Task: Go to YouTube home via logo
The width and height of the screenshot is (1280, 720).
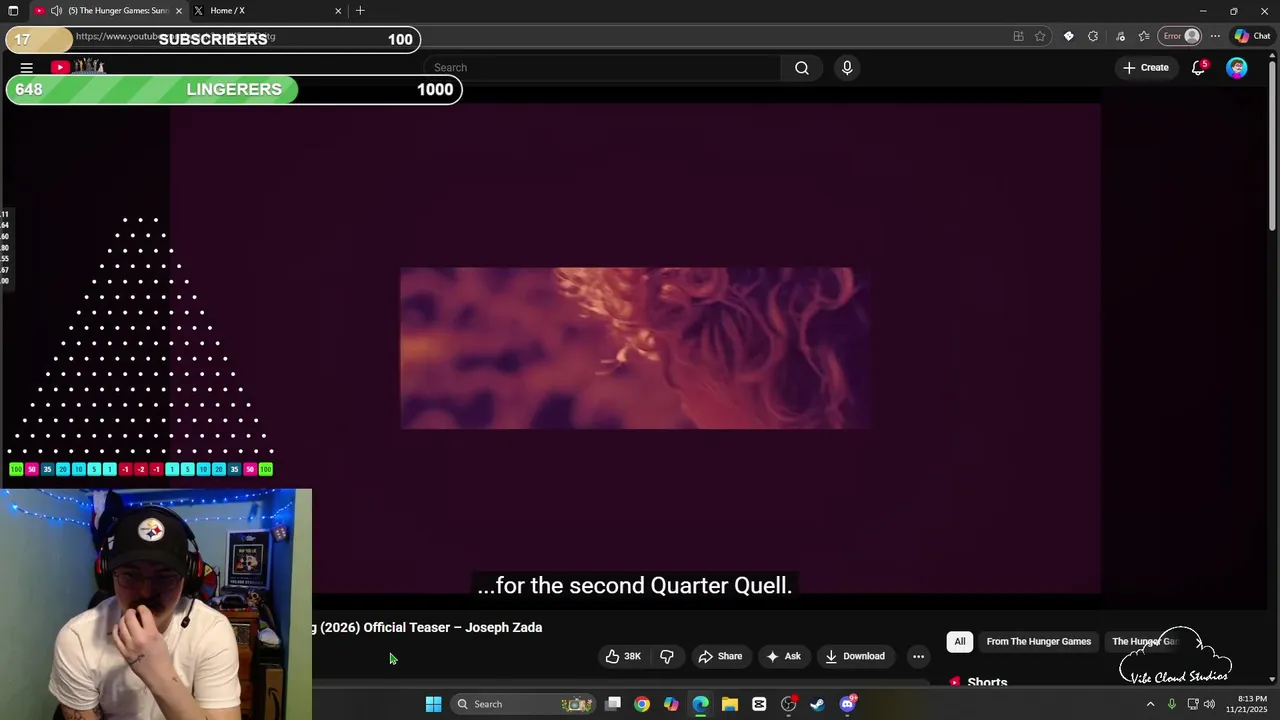Action: coord(78,67)
